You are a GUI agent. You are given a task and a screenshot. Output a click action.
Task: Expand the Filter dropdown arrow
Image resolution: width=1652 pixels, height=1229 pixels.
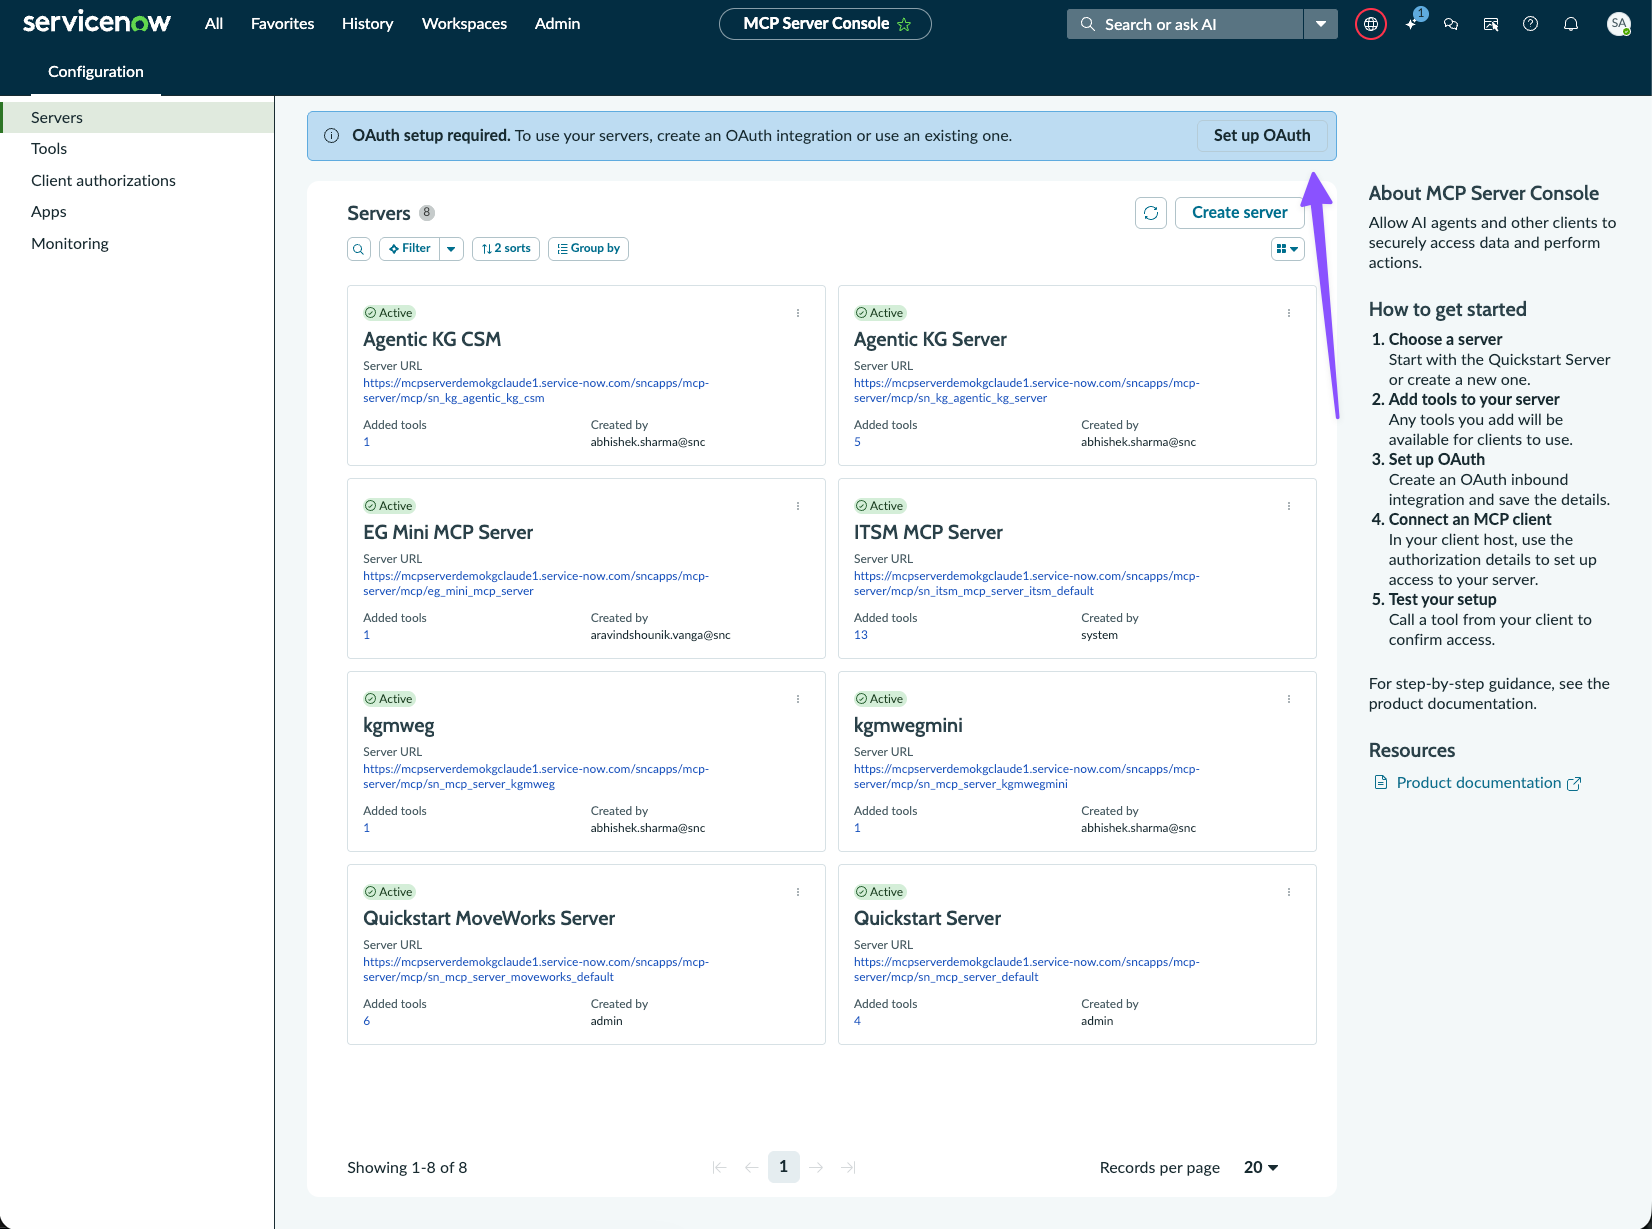(451, 249)
